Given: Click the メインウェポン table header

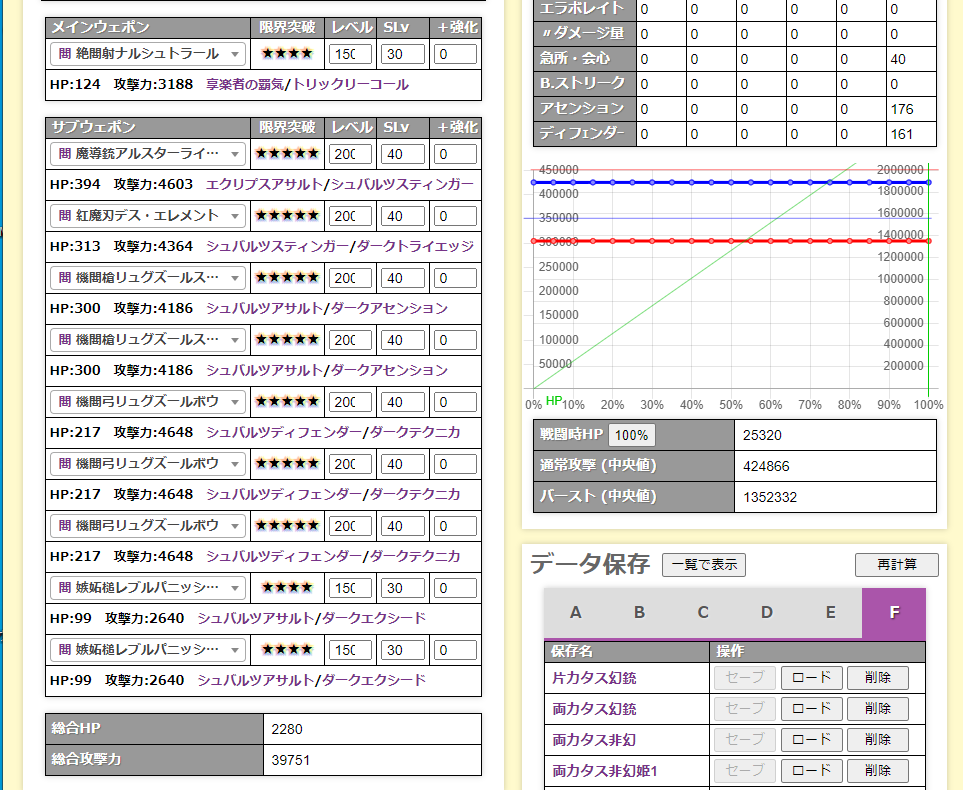Looking at the screenshot, I should tap(148, 28).
